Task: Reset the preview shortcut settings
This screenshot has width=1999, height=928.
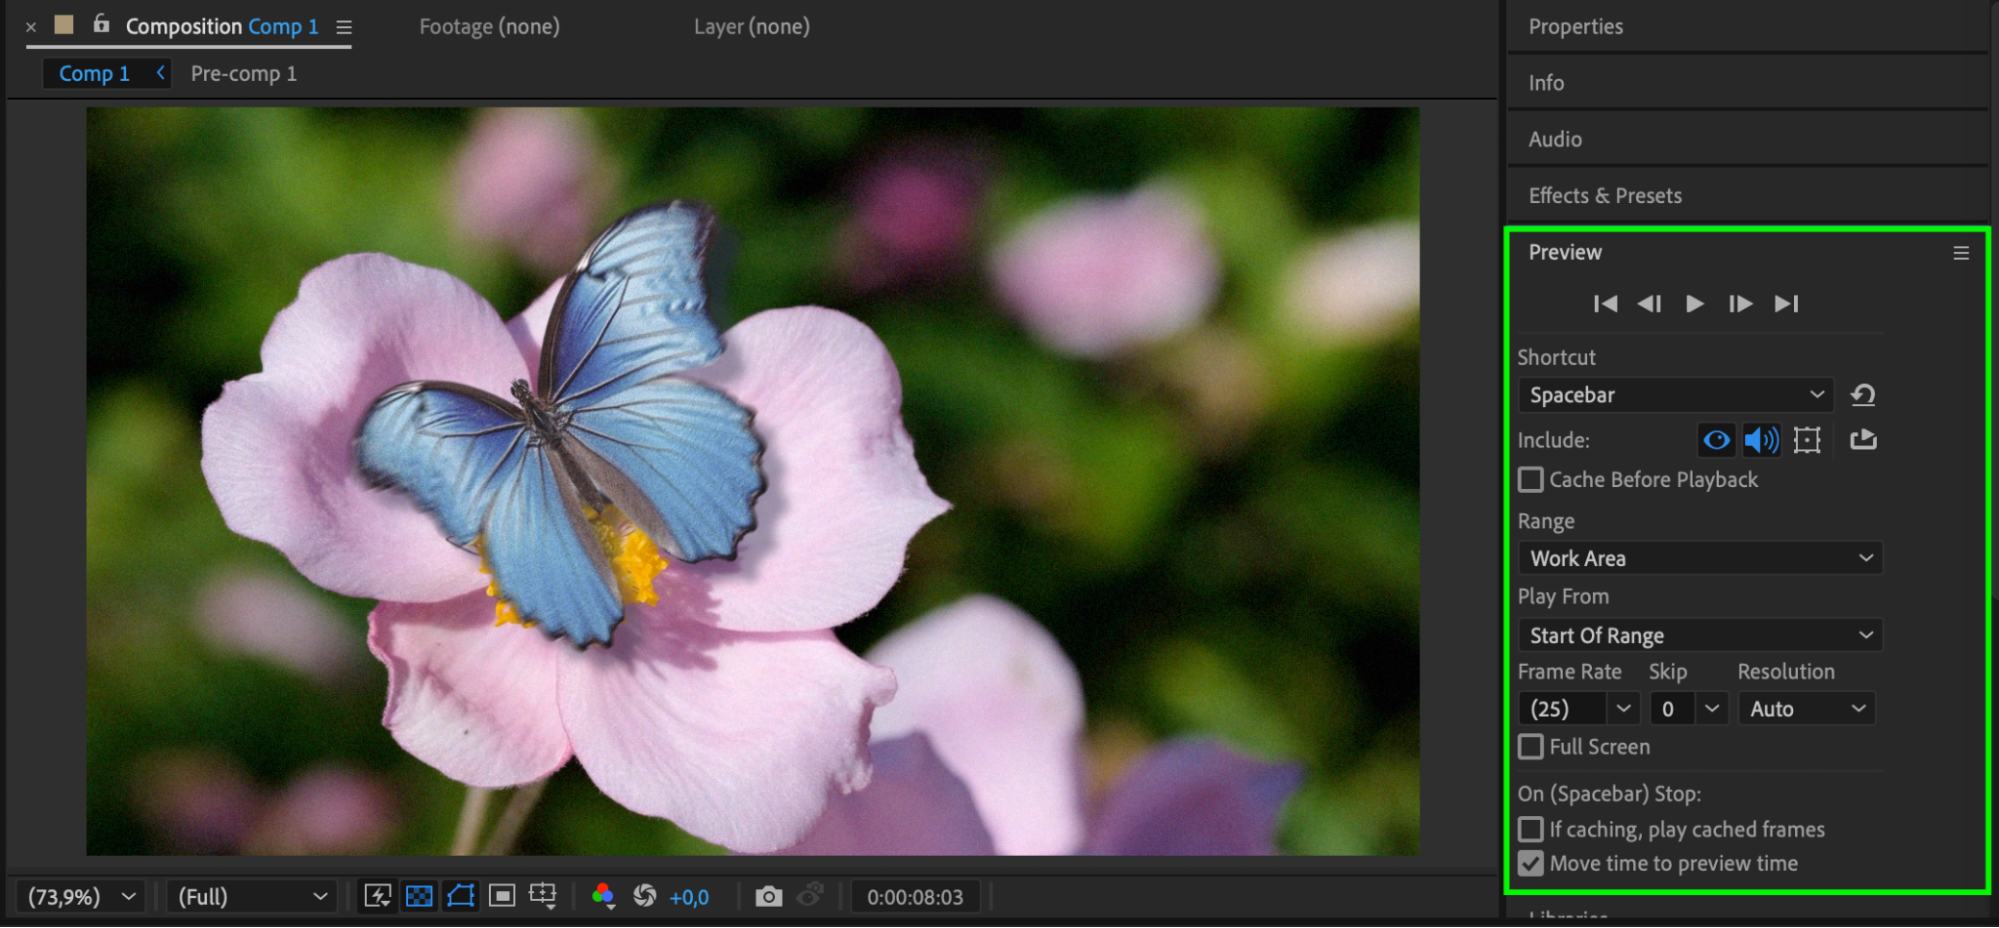Action: coord(1862,395)
